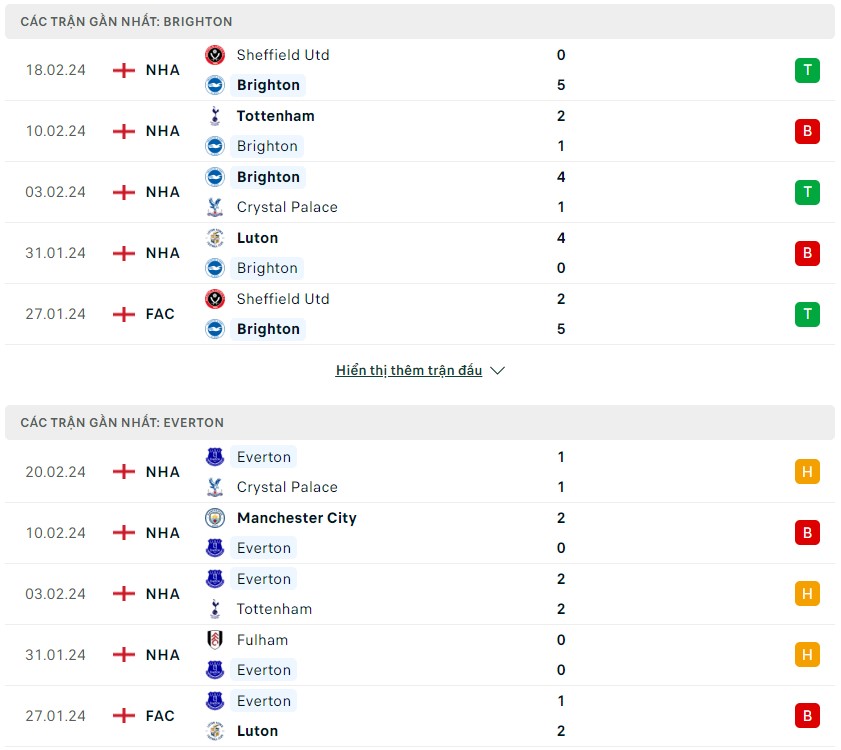Click Sheffield Utd crest in 18.02.24 match
Image resolution: width=841 pixels, height=750 pixels.
point(215,55)
